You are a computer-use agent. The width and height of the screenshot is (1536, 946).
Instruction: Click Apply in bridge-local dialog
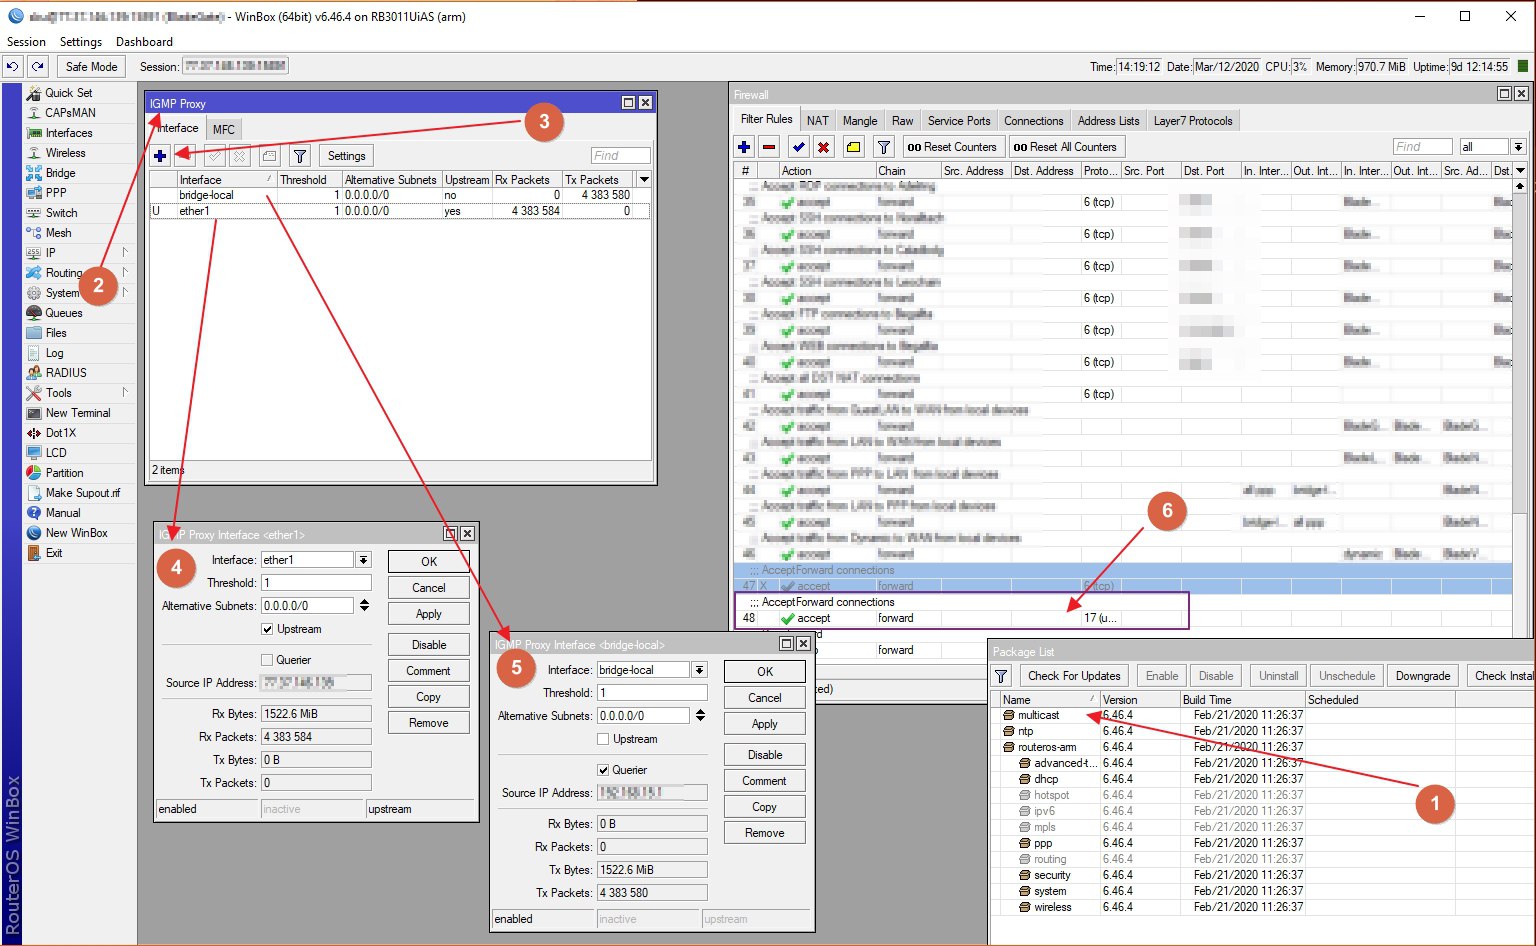click(x=765, y=724)
